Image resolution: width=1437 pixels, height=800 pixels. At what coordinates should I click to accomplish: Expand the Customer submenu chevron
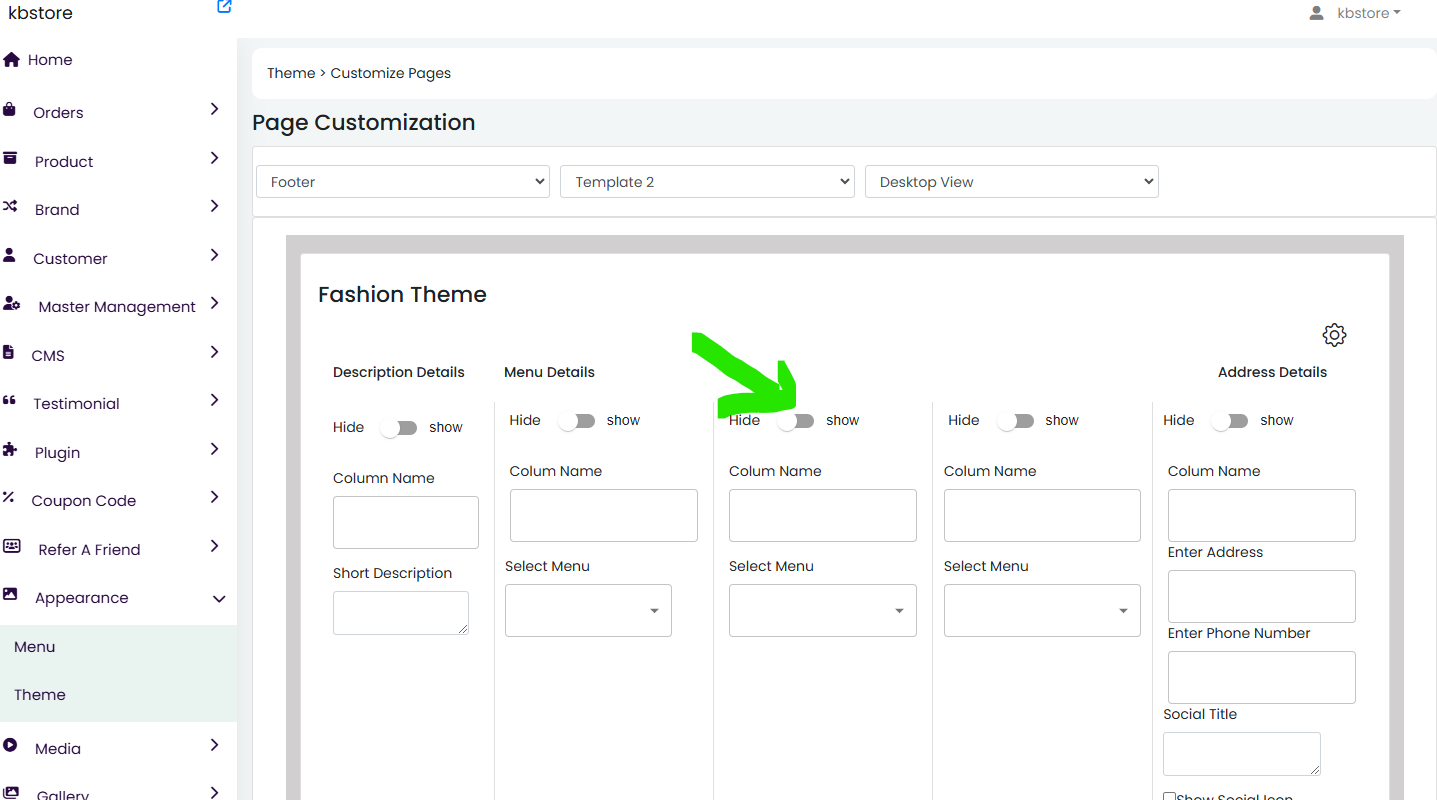point(214,255)
